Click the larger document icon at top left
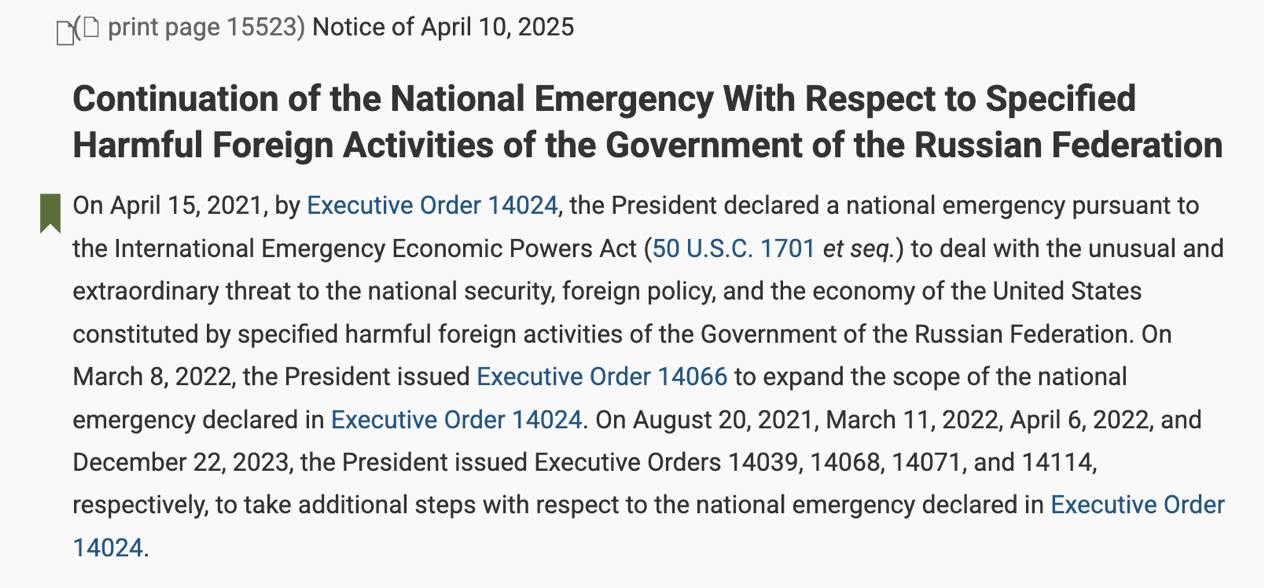 point(65,33)
